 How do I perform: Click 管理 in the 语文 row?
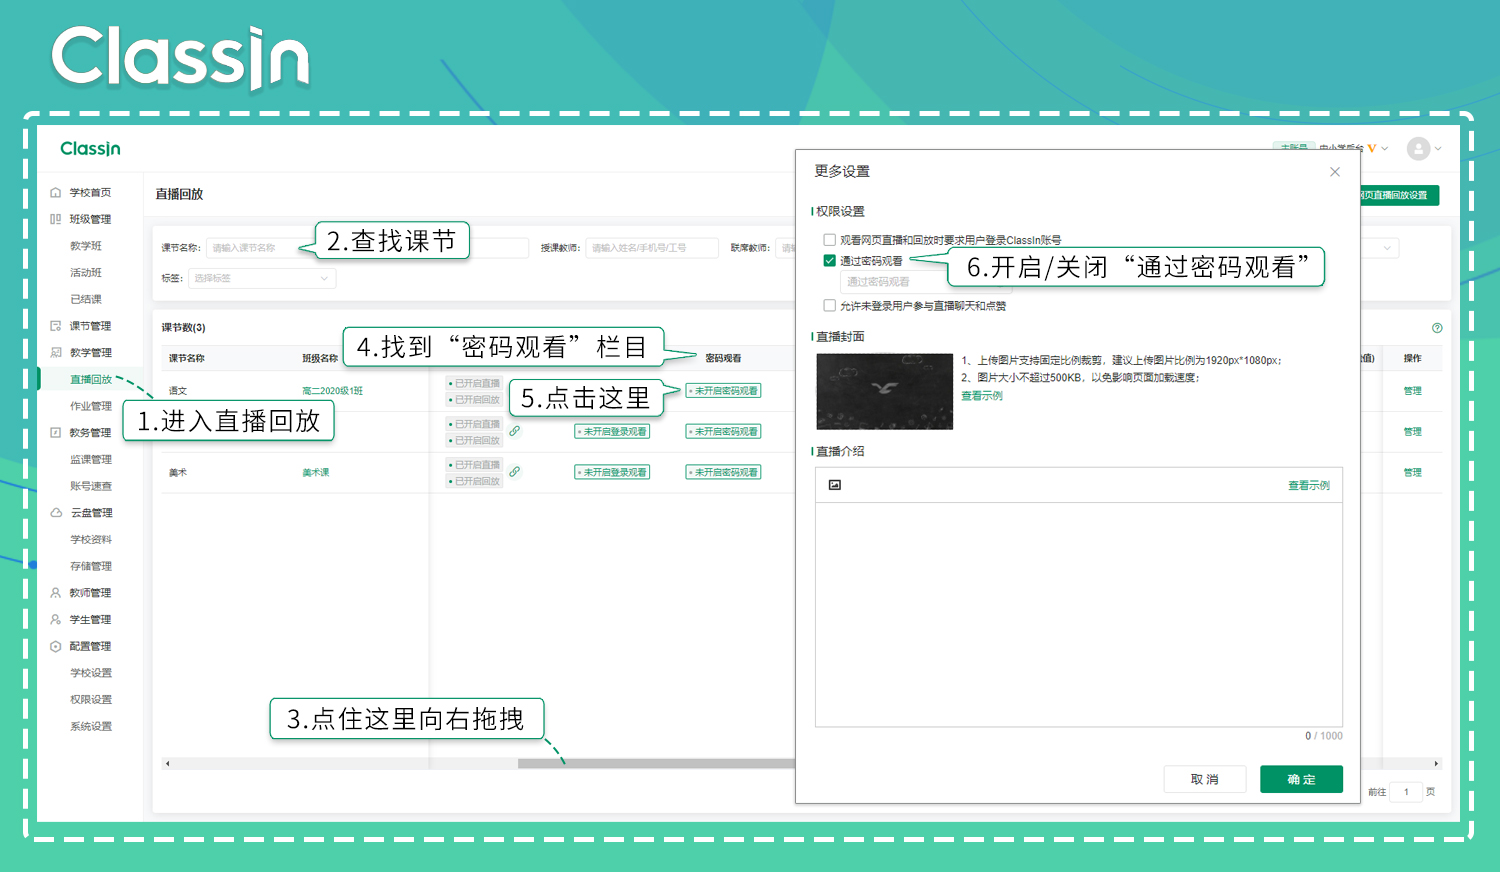[1412, 391]
